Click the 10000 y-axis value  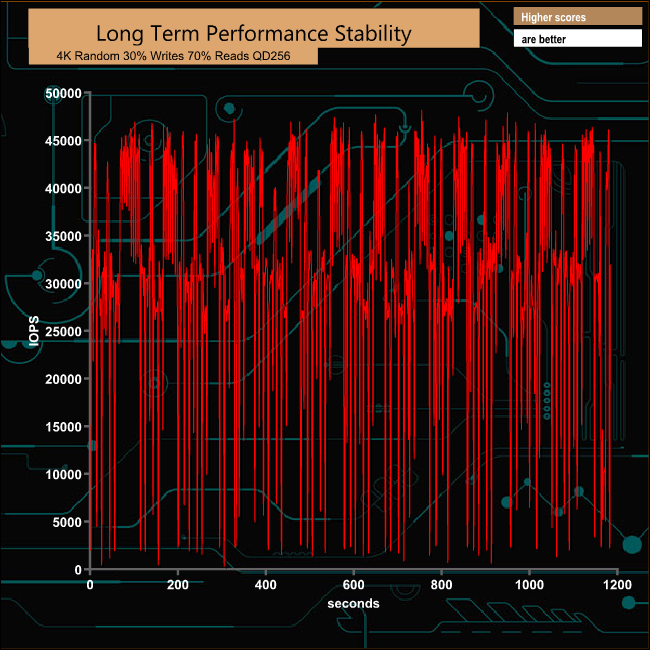tap(63, 475)
